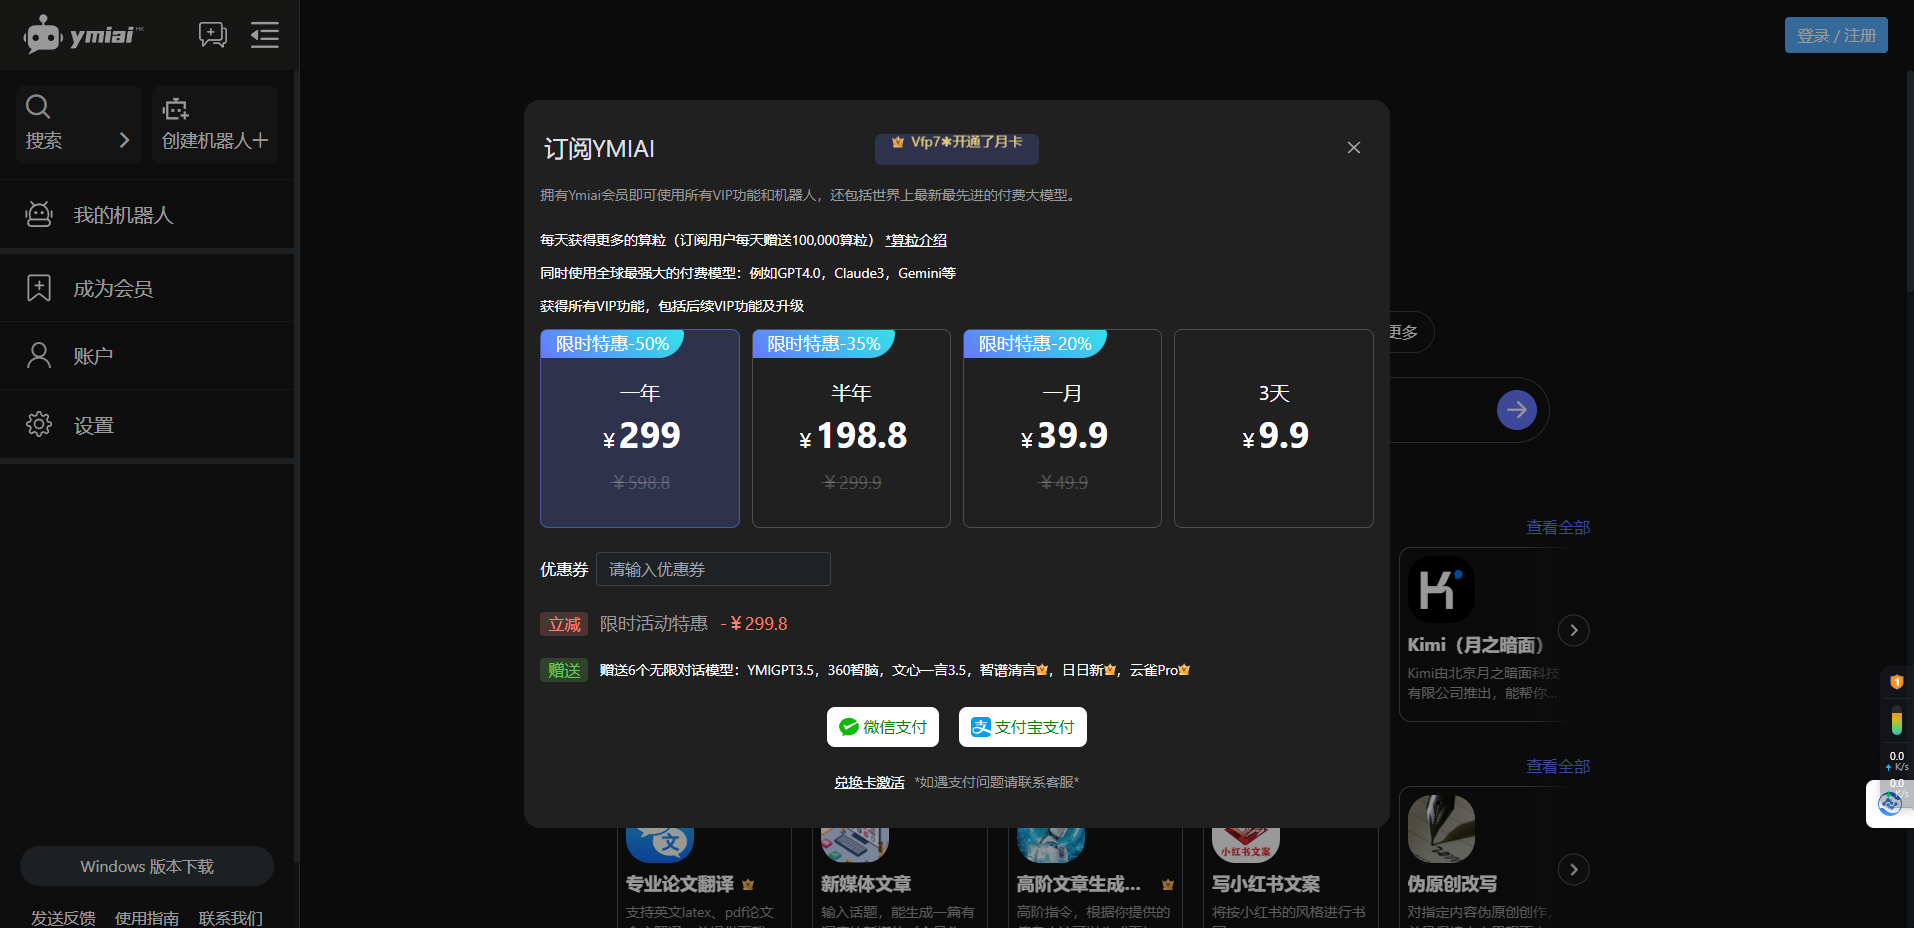The height and width of the screenshot is (928, 1914).
Task: Open the *算粒介绍 link
Action: pos(915,239)
